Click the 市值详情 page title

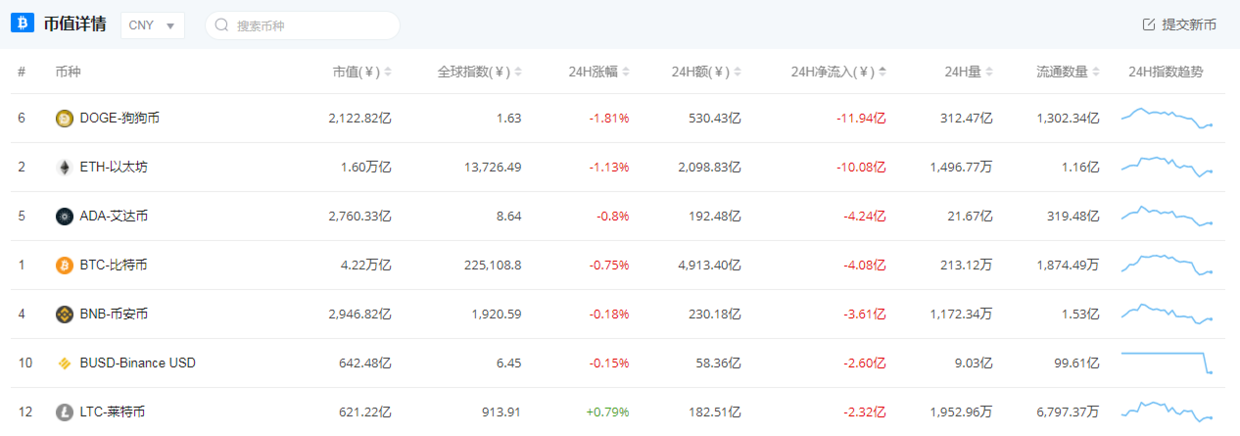coord(76,24)
